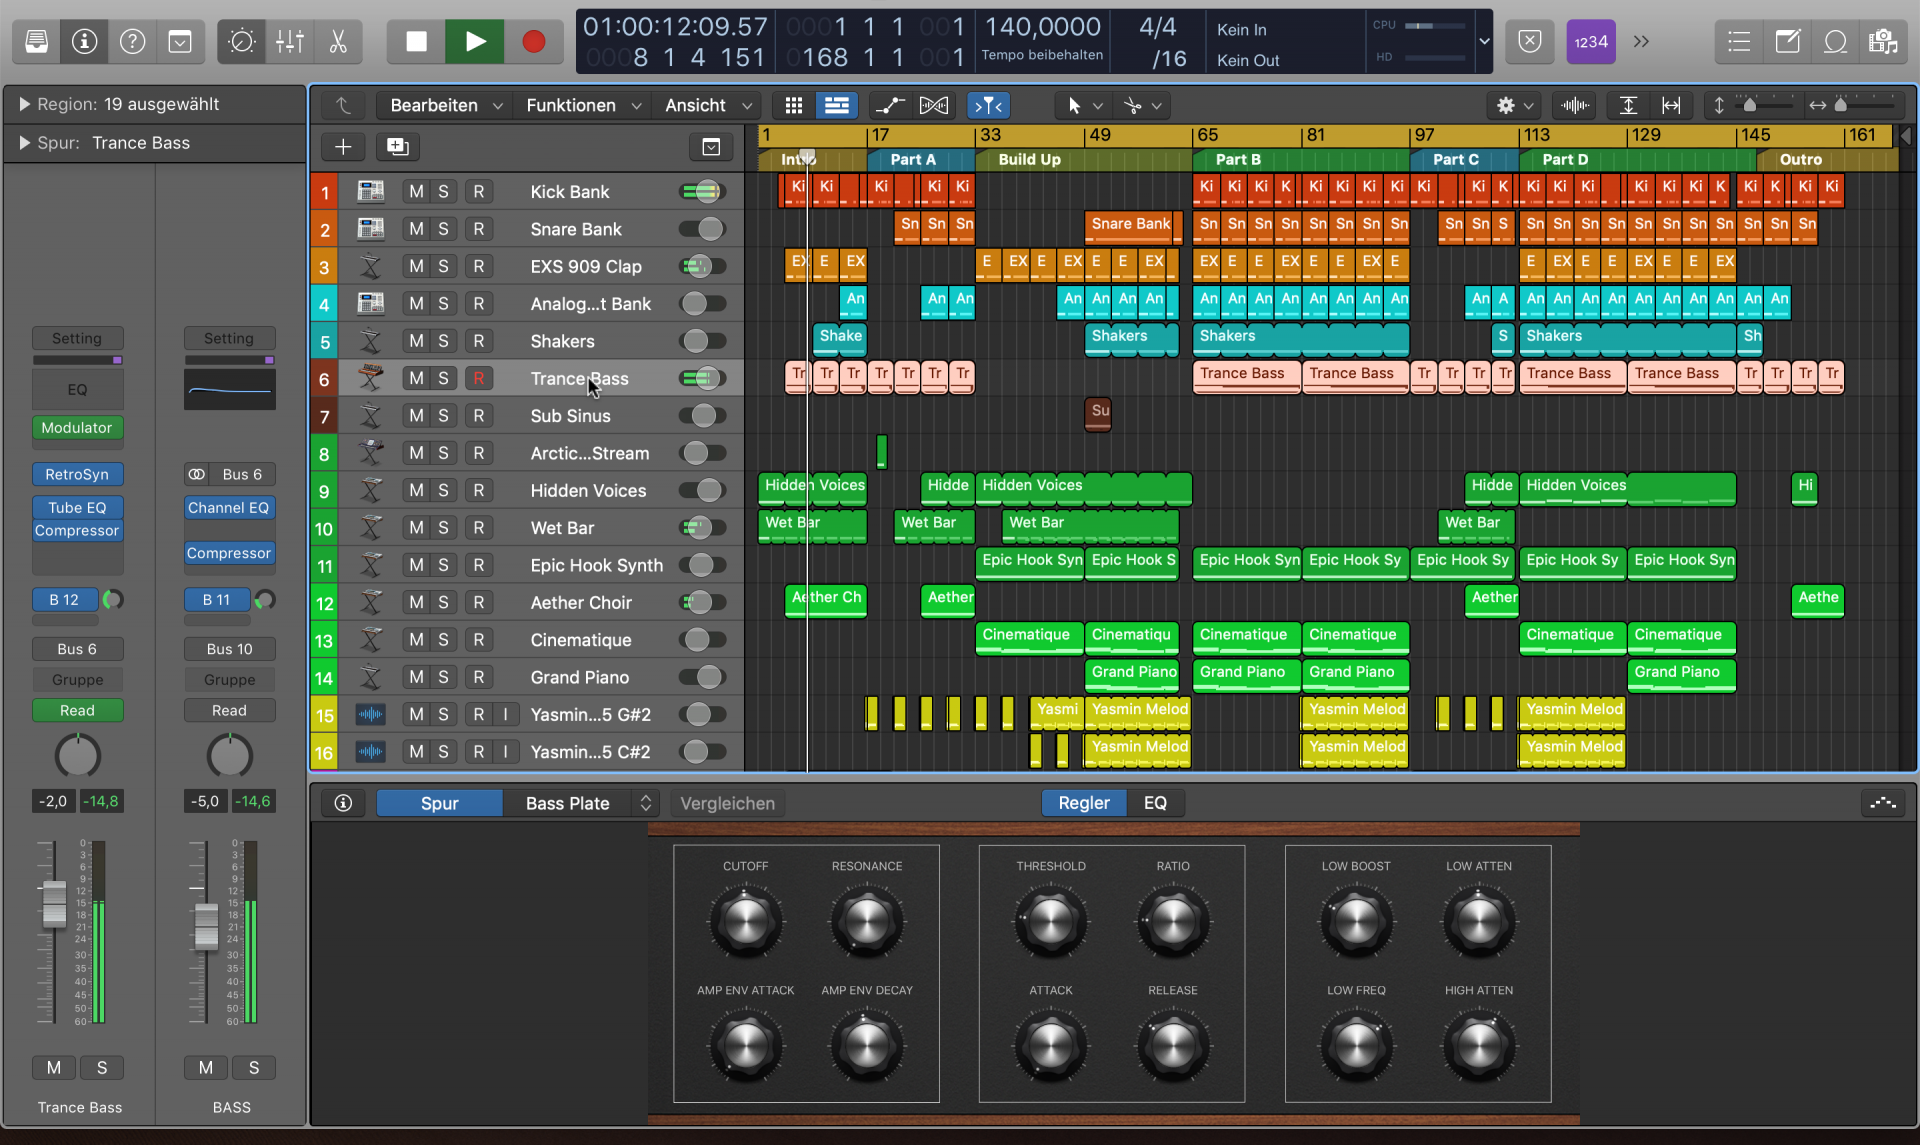Viewport: 1920px width, 1145px height.
Task: Record-enable the EXS 909 Clap track
Action: pyautogui.click(x=479, y=266)
